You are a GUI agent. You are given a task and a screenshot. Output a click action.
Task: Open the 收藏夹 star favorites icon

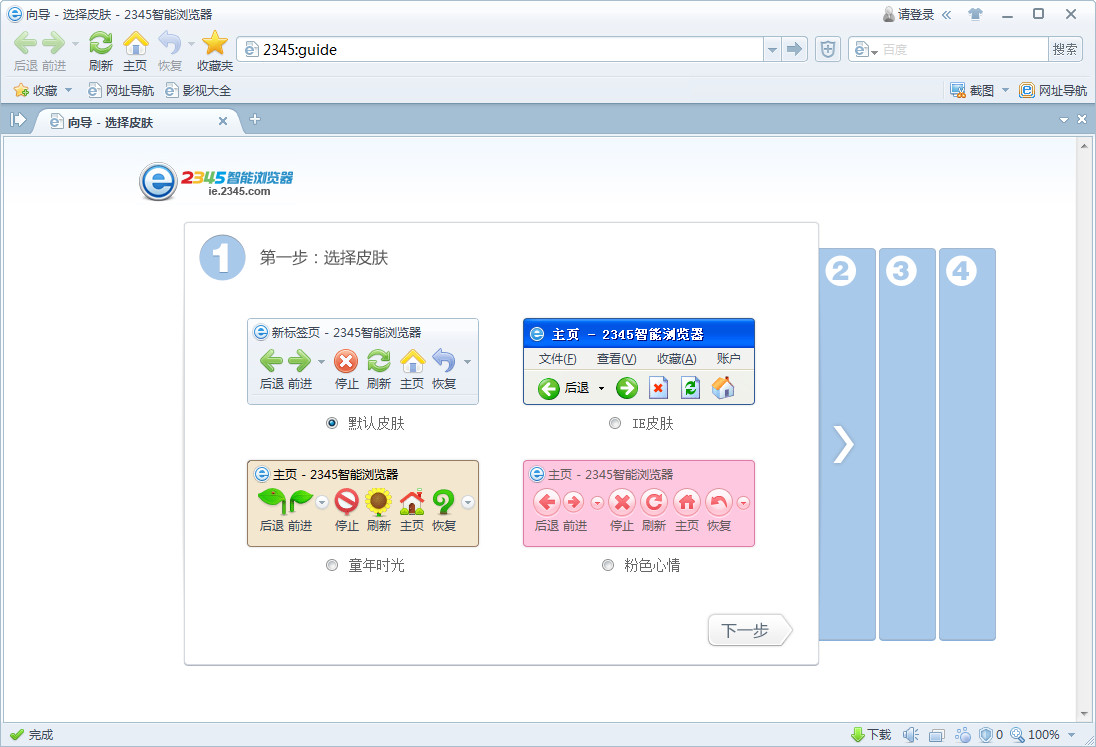215,43
